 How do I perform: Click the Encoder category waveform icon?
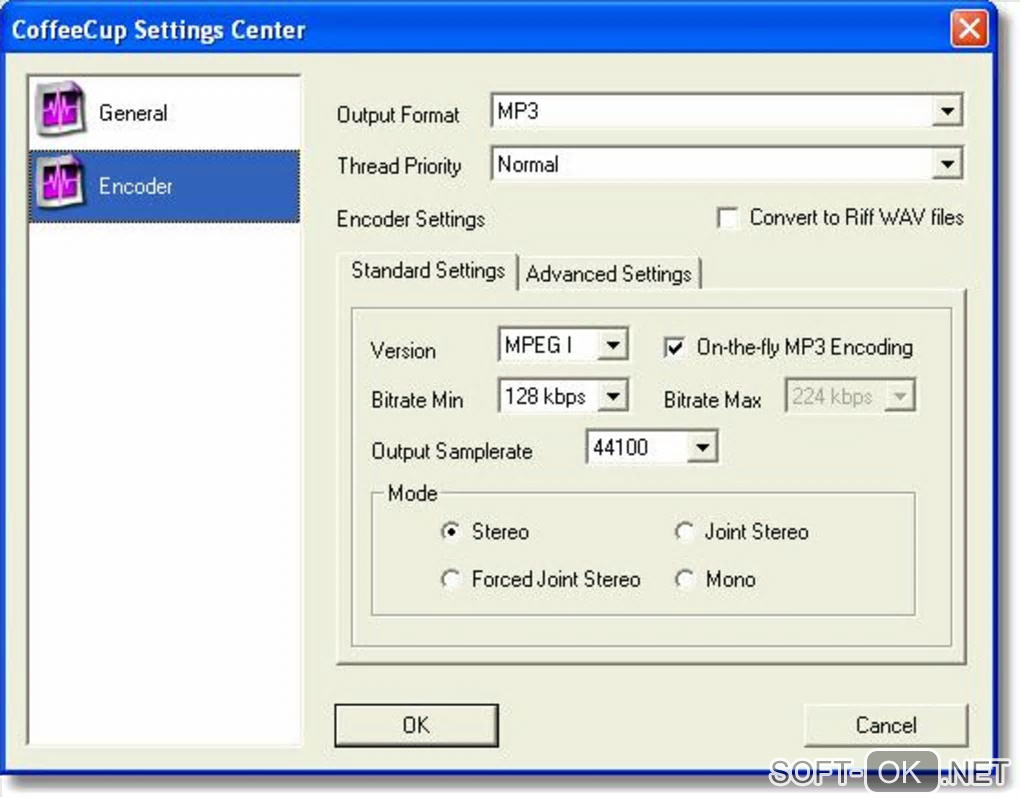point(60,182)
